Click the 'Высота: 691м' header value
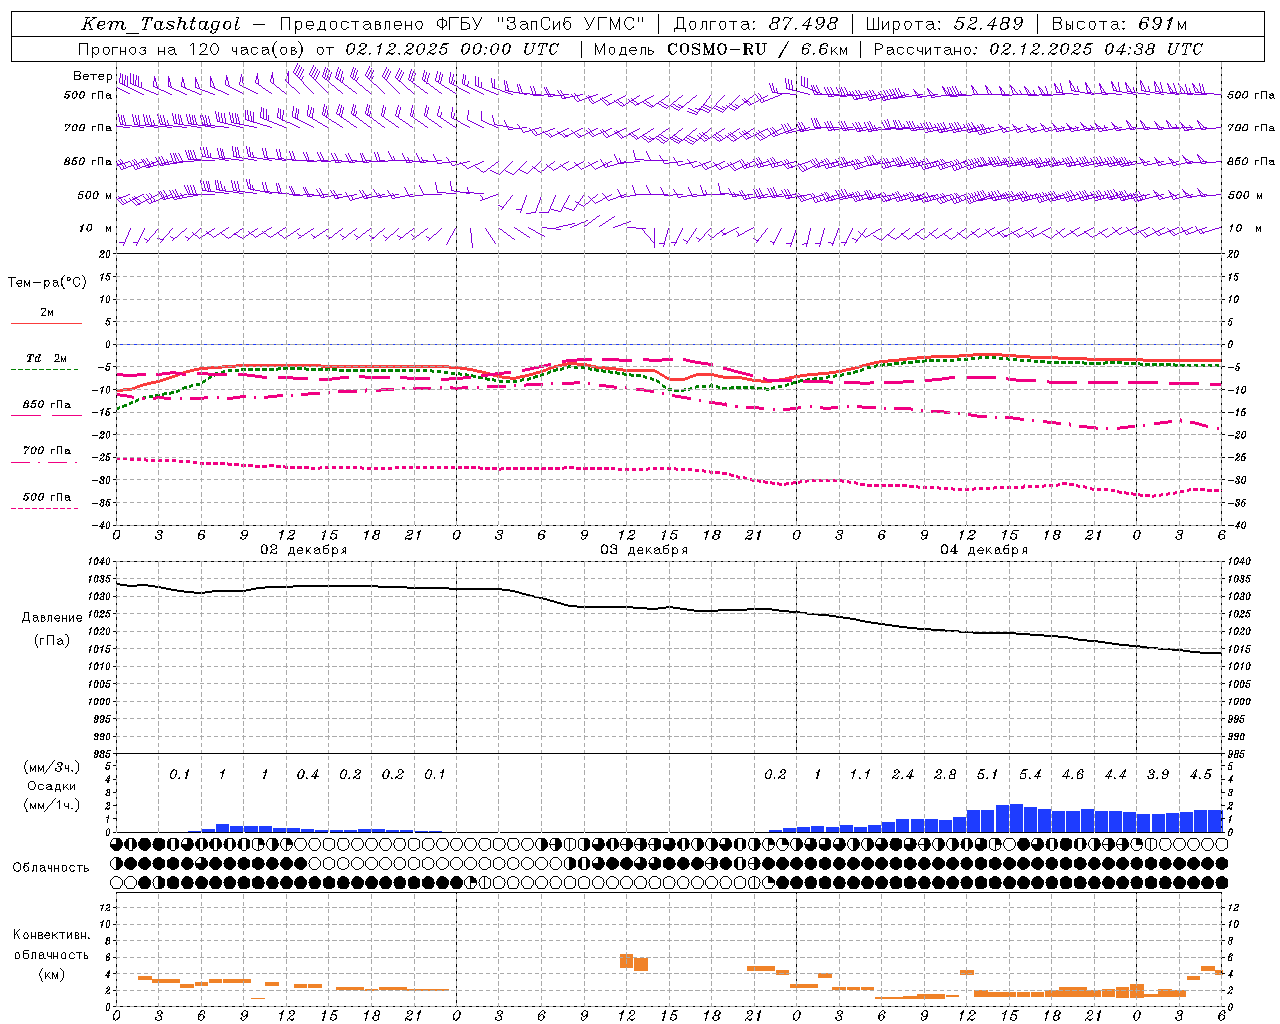 pyautogui.click(x=1120, y=24)
